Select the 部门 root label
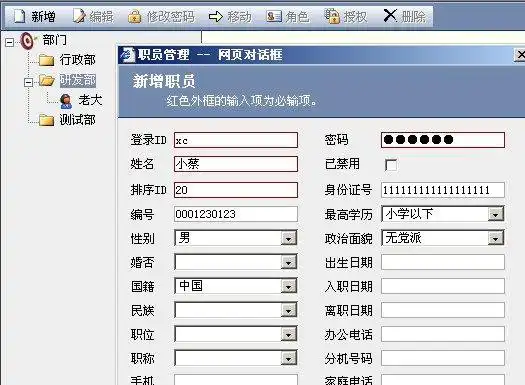 pos(55,40)
